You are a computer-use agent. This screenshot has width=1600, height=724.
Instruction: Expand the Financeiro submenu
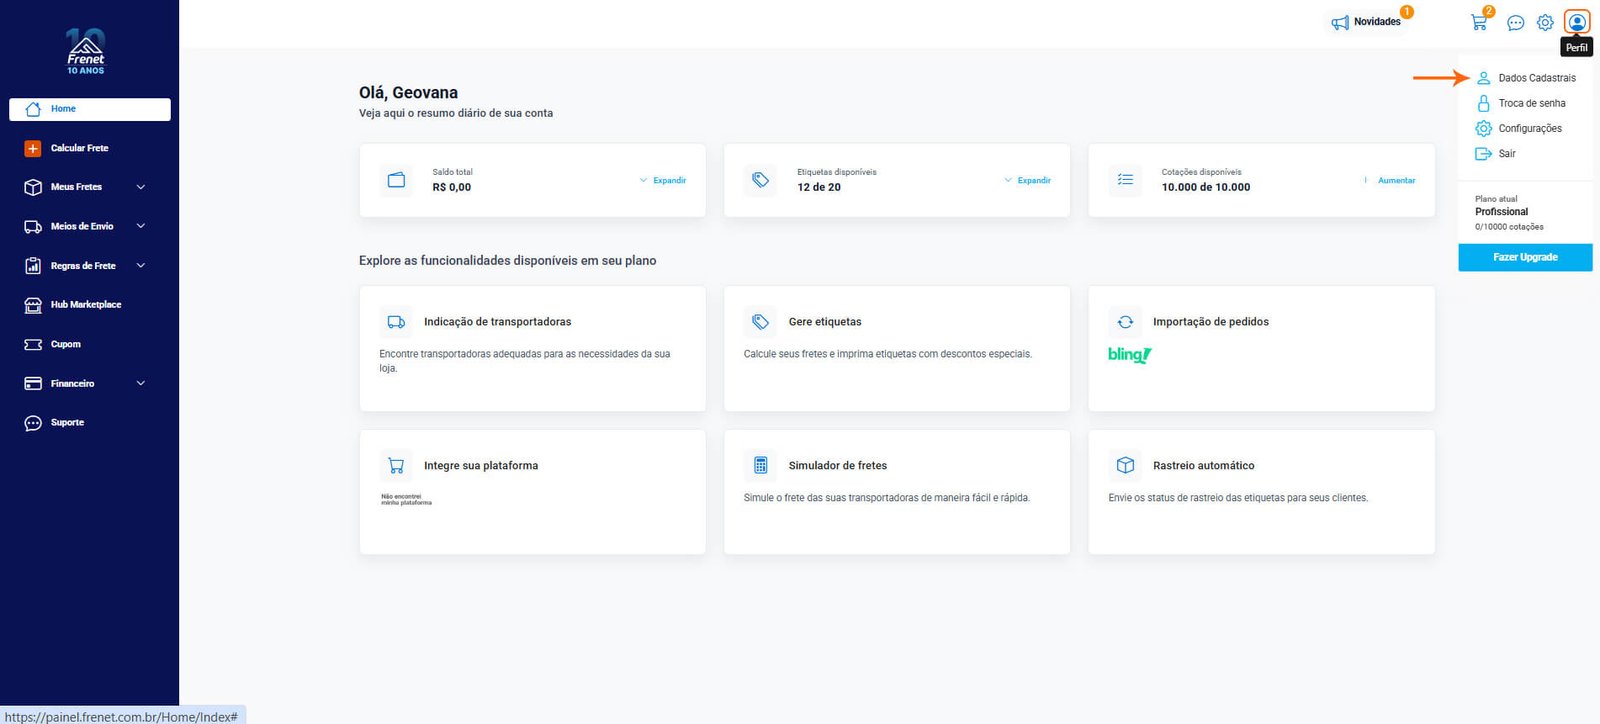point(140,383)
